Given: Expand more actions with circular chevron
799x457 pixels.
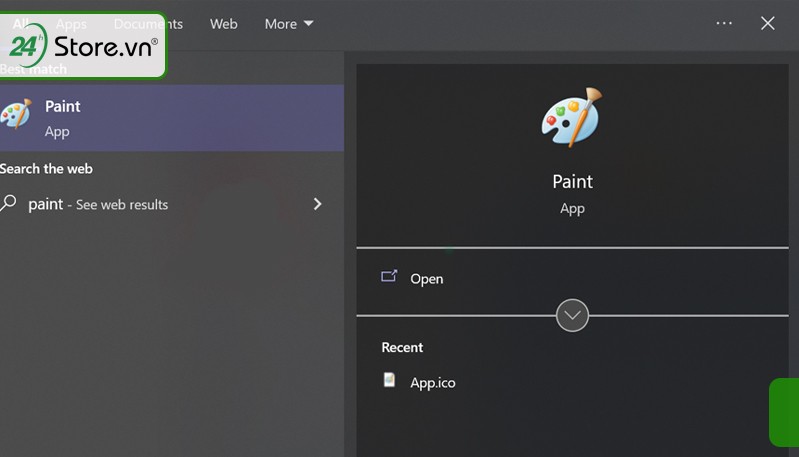Looking at the screenshot, I should click(572, 315).
